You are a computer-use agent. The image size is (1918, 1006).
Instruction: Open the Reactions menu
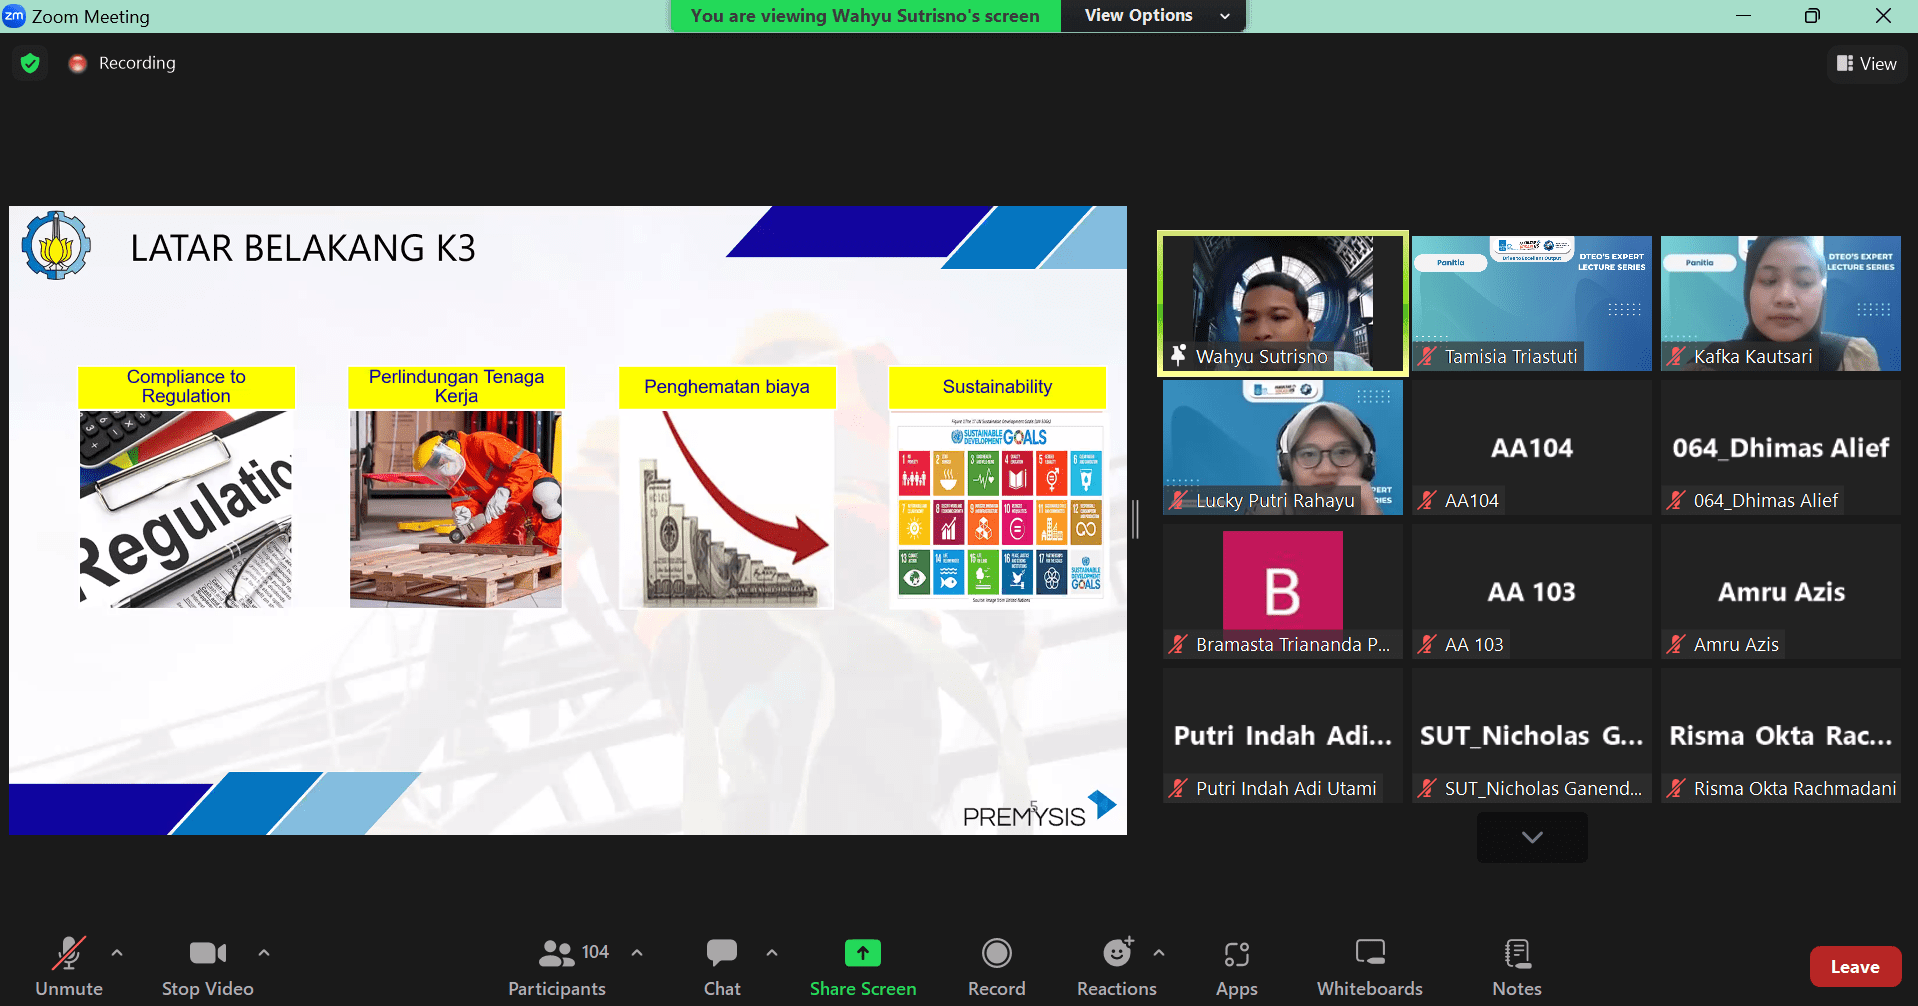point(1116,953)
